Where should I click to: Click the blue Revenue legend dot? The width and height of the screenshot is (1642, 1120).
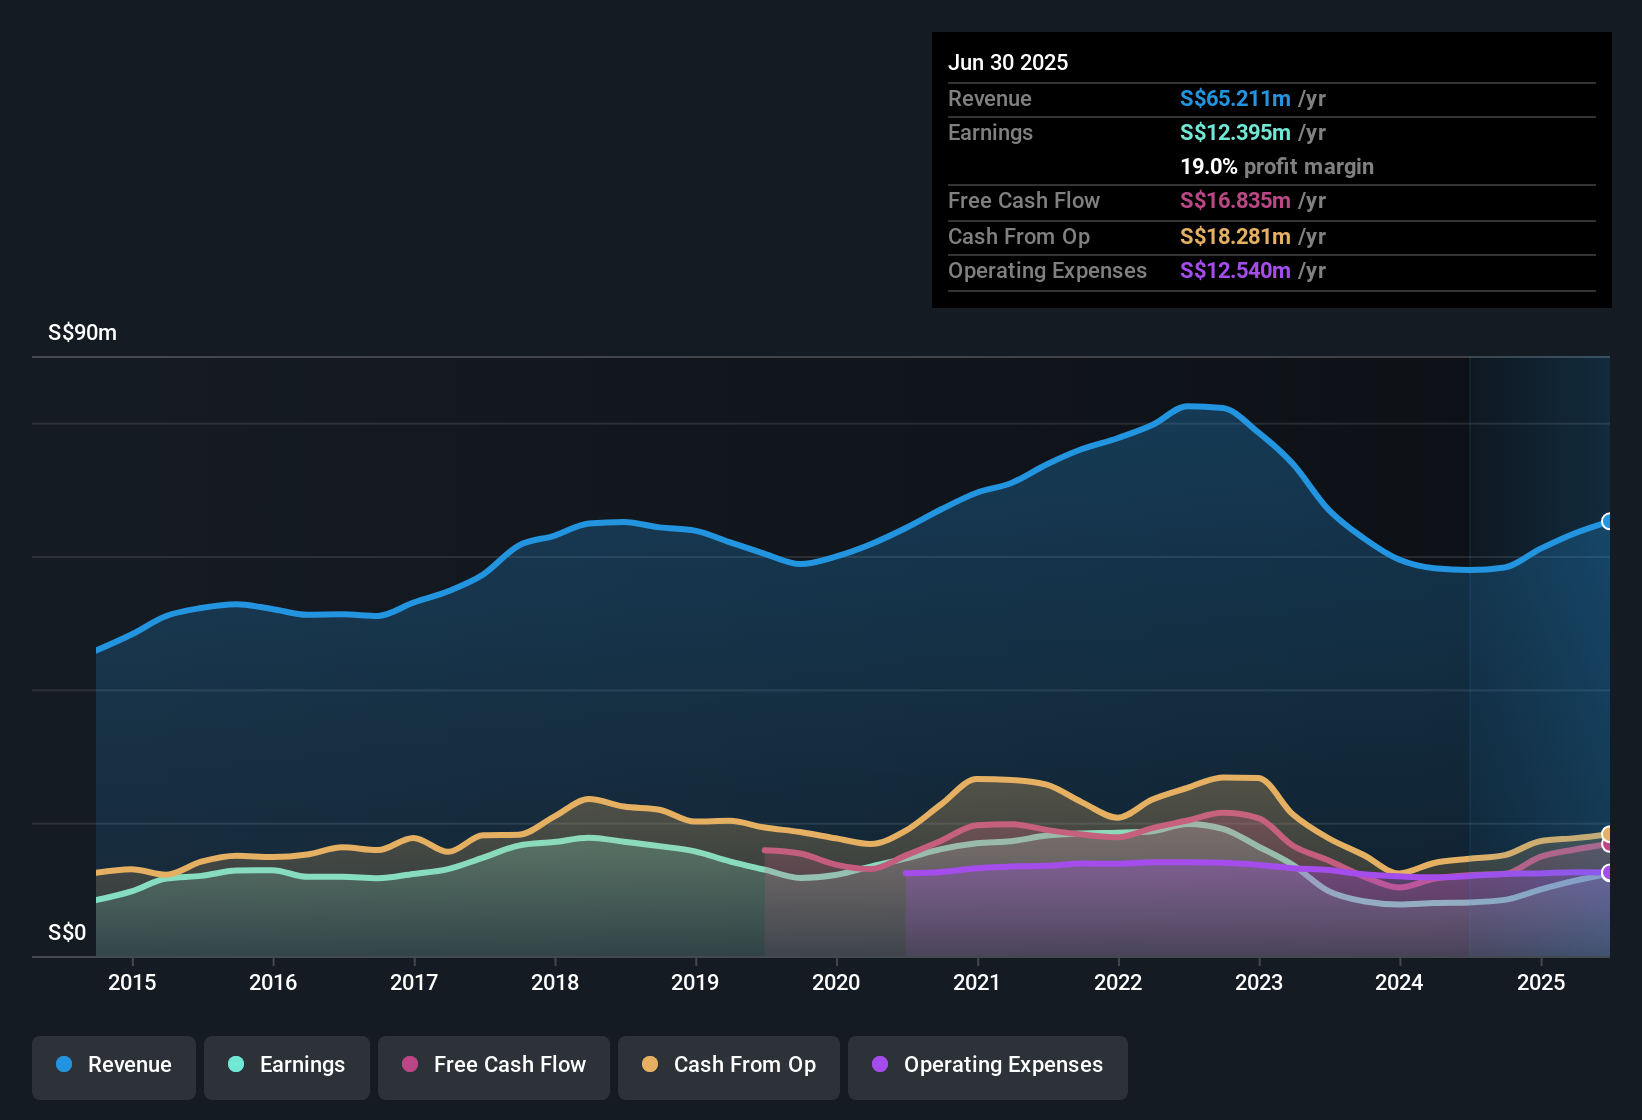pyautogui.click(x=64, y=1065)
